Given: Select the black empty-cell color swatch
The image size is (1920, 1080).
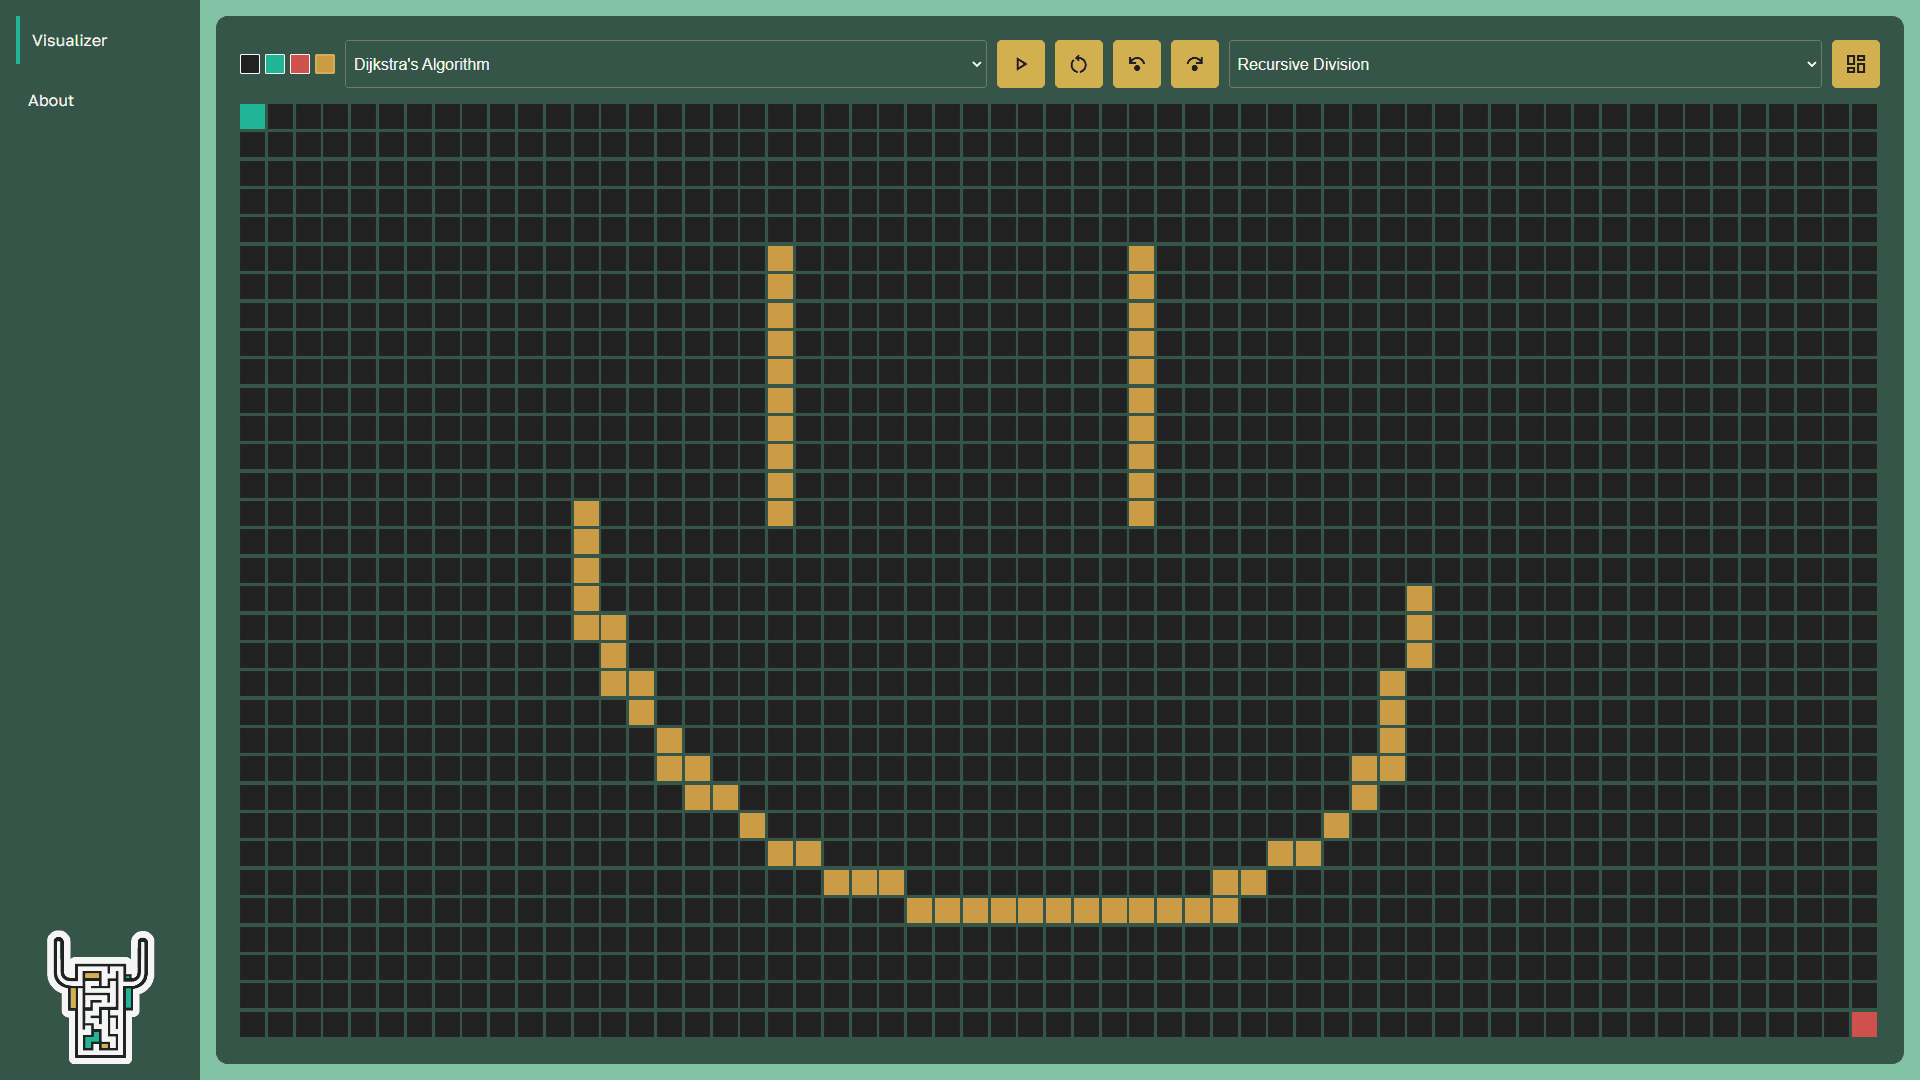Looking at the screenshot, I should pyautogui.click(x=250, y=64).
